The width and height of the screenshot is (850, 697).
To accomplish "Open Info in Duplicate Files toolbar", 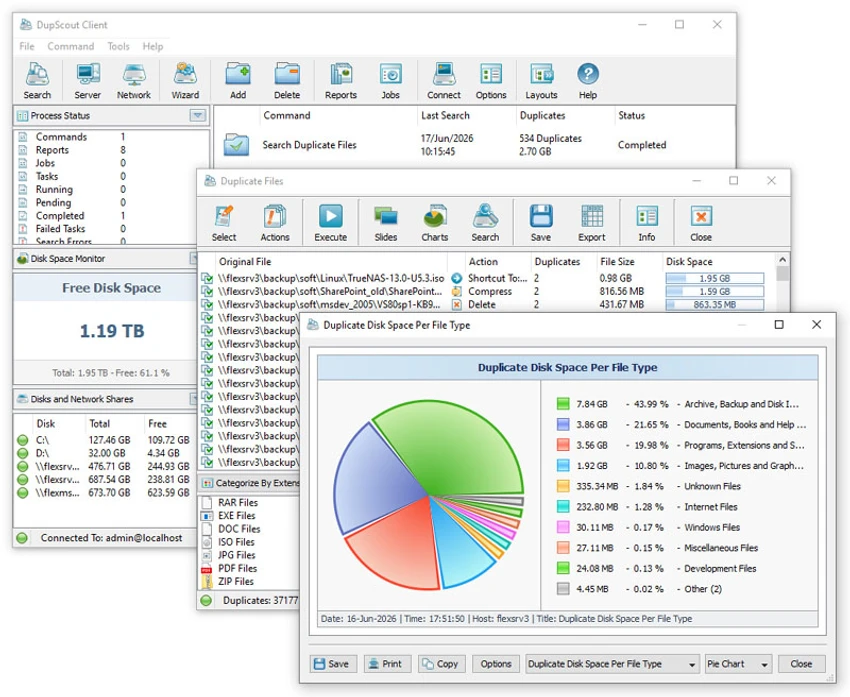I will (x=647, y=223).
